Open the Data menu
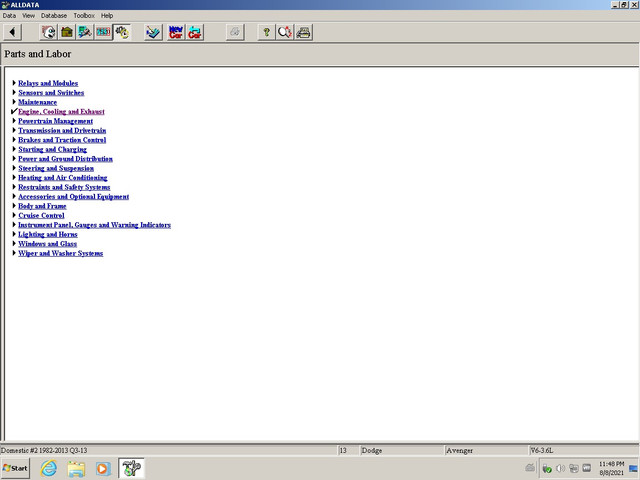 (9, 16)
